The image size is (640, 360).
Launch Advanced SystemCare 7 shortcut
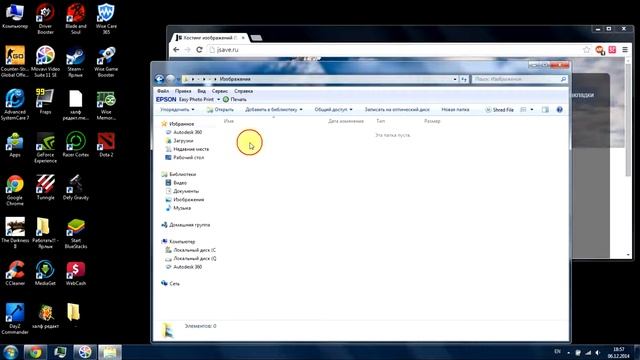click(x=15, y=105)
